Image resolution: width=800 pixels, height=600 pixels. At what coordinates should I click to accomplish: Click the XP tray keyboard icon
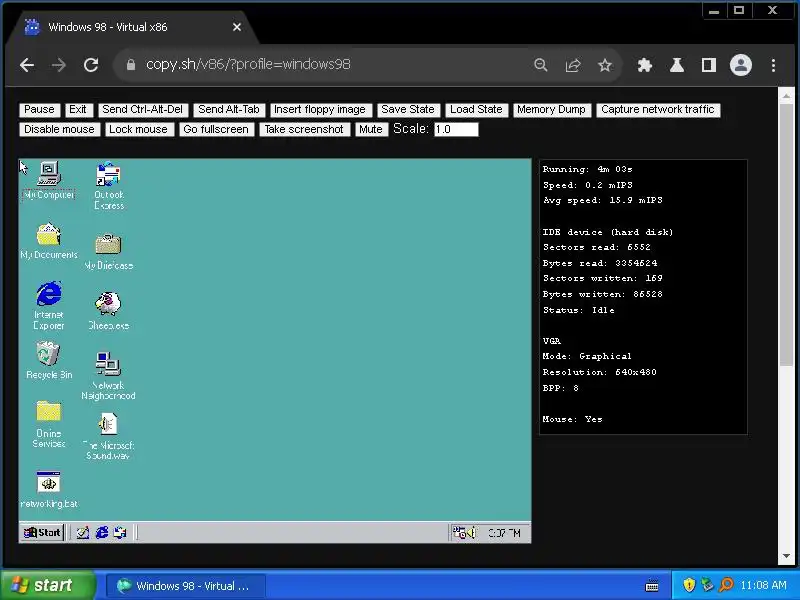(652, 585)
